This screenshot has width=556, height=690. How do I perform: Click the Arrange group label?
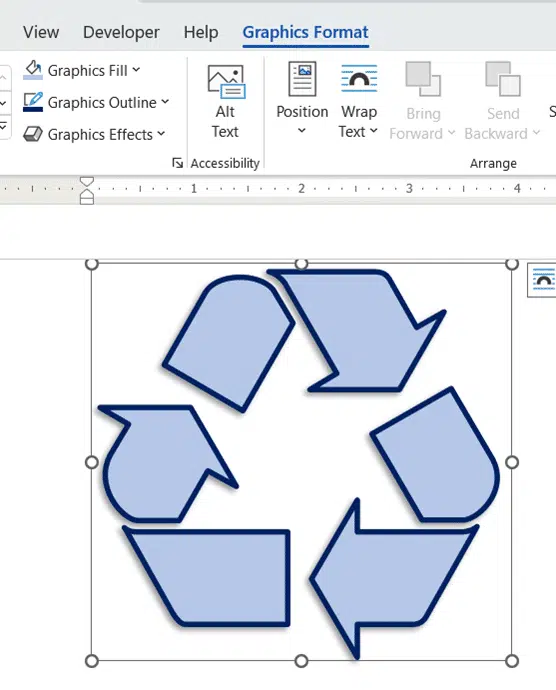pos(493,164)
